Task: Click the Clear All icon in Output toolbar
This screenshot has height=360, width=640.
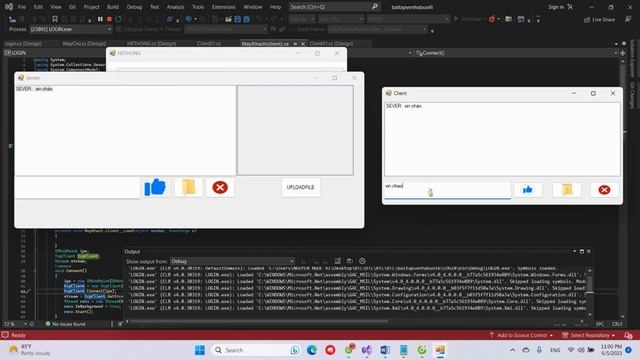Action: click(x=338, y=261)
